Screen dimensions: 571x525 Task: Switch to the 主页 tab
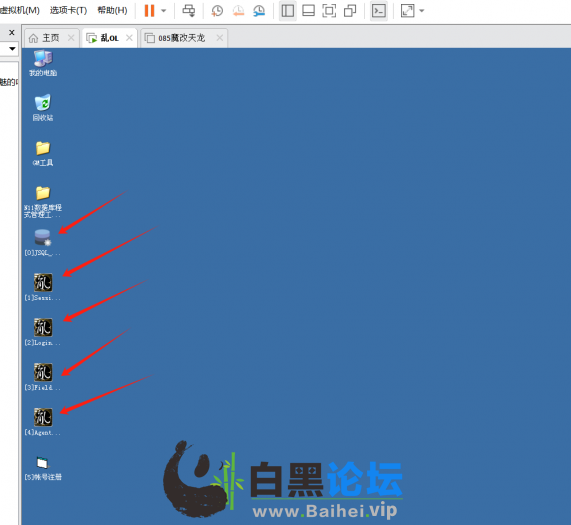pos(51,38)
